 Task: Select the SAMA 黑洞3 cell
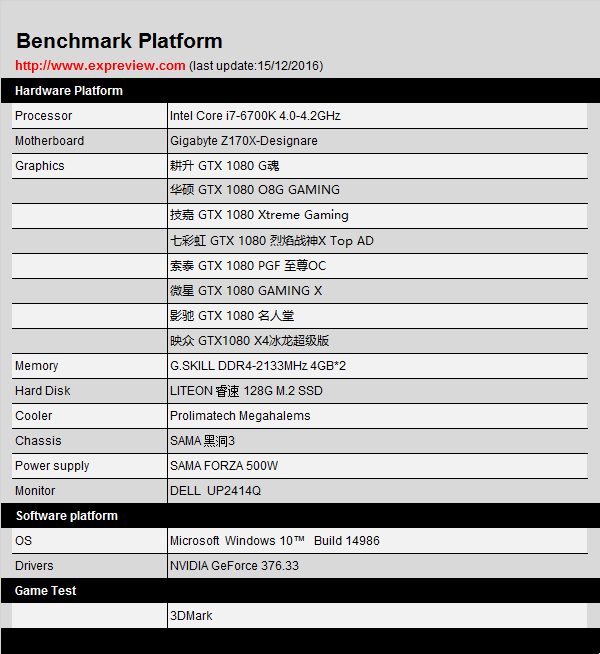[377, 441]
